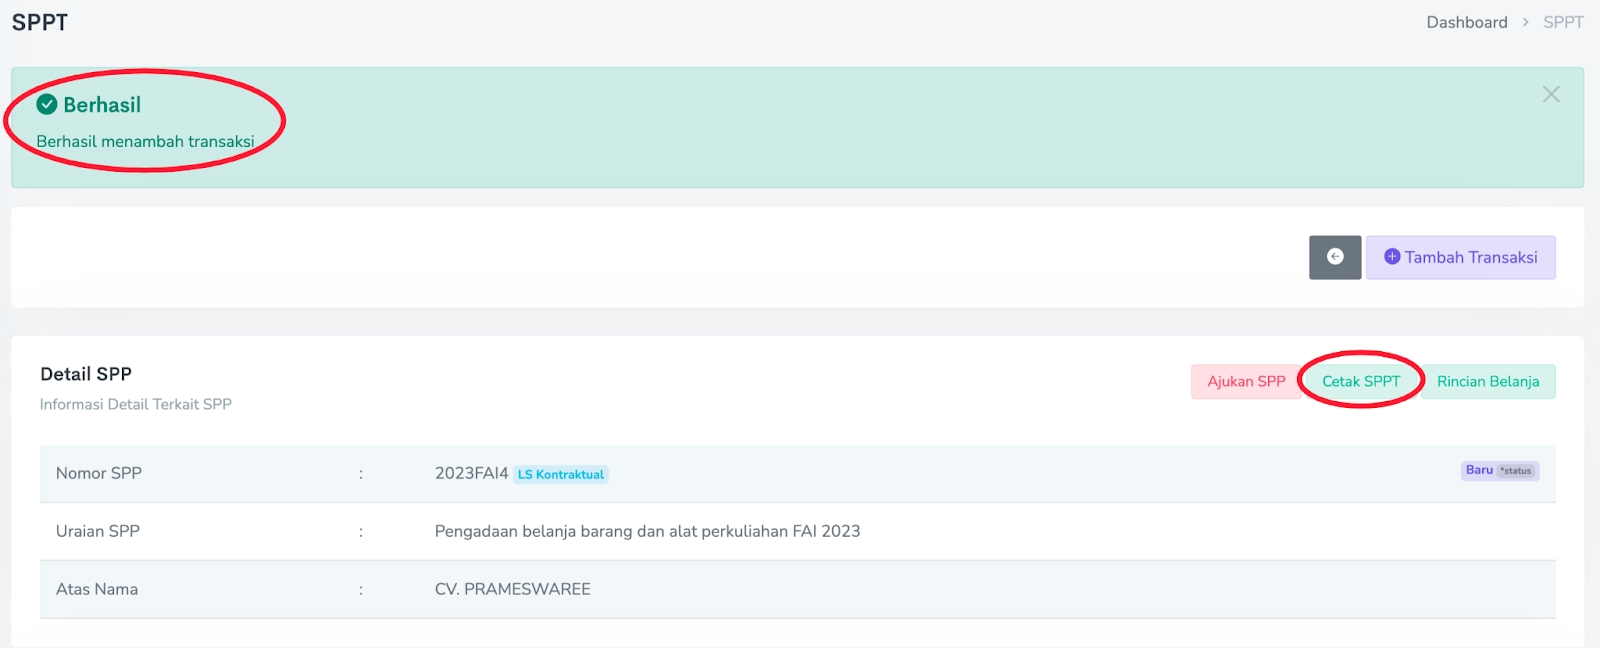
Task: Click the 'Berhasil menambah transaksi' message
Action: pyautogui.click(x=145, y=141)
